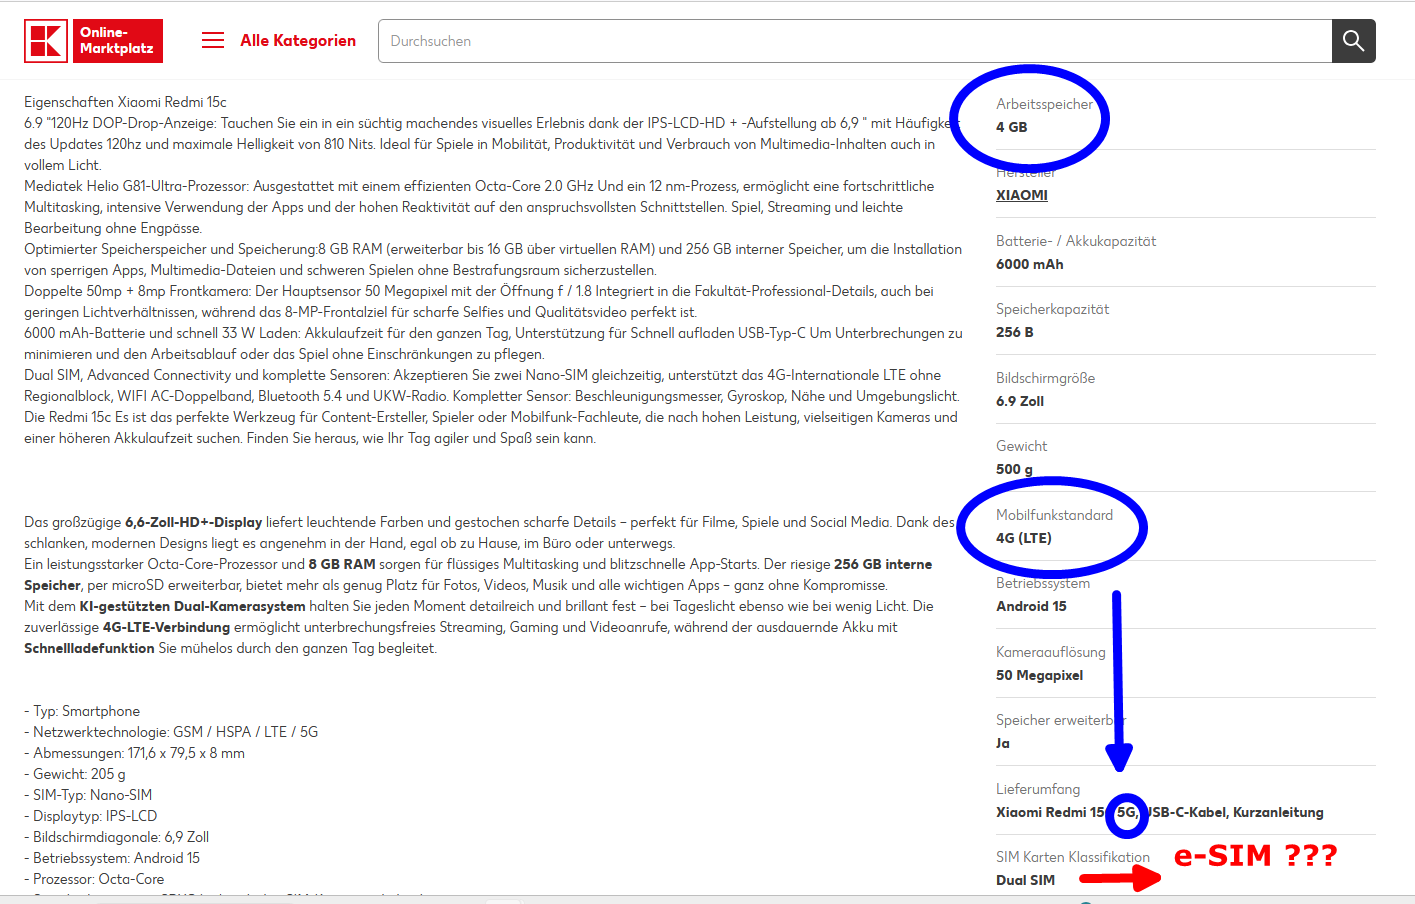
Task: Click the SIM Karten Klassifikation label
Action: pyautogui.click(x=1073, y=857)
